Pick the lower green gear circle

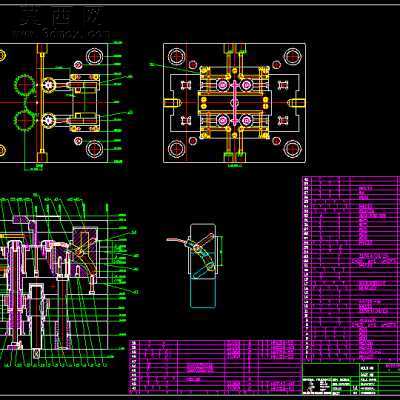25,120
